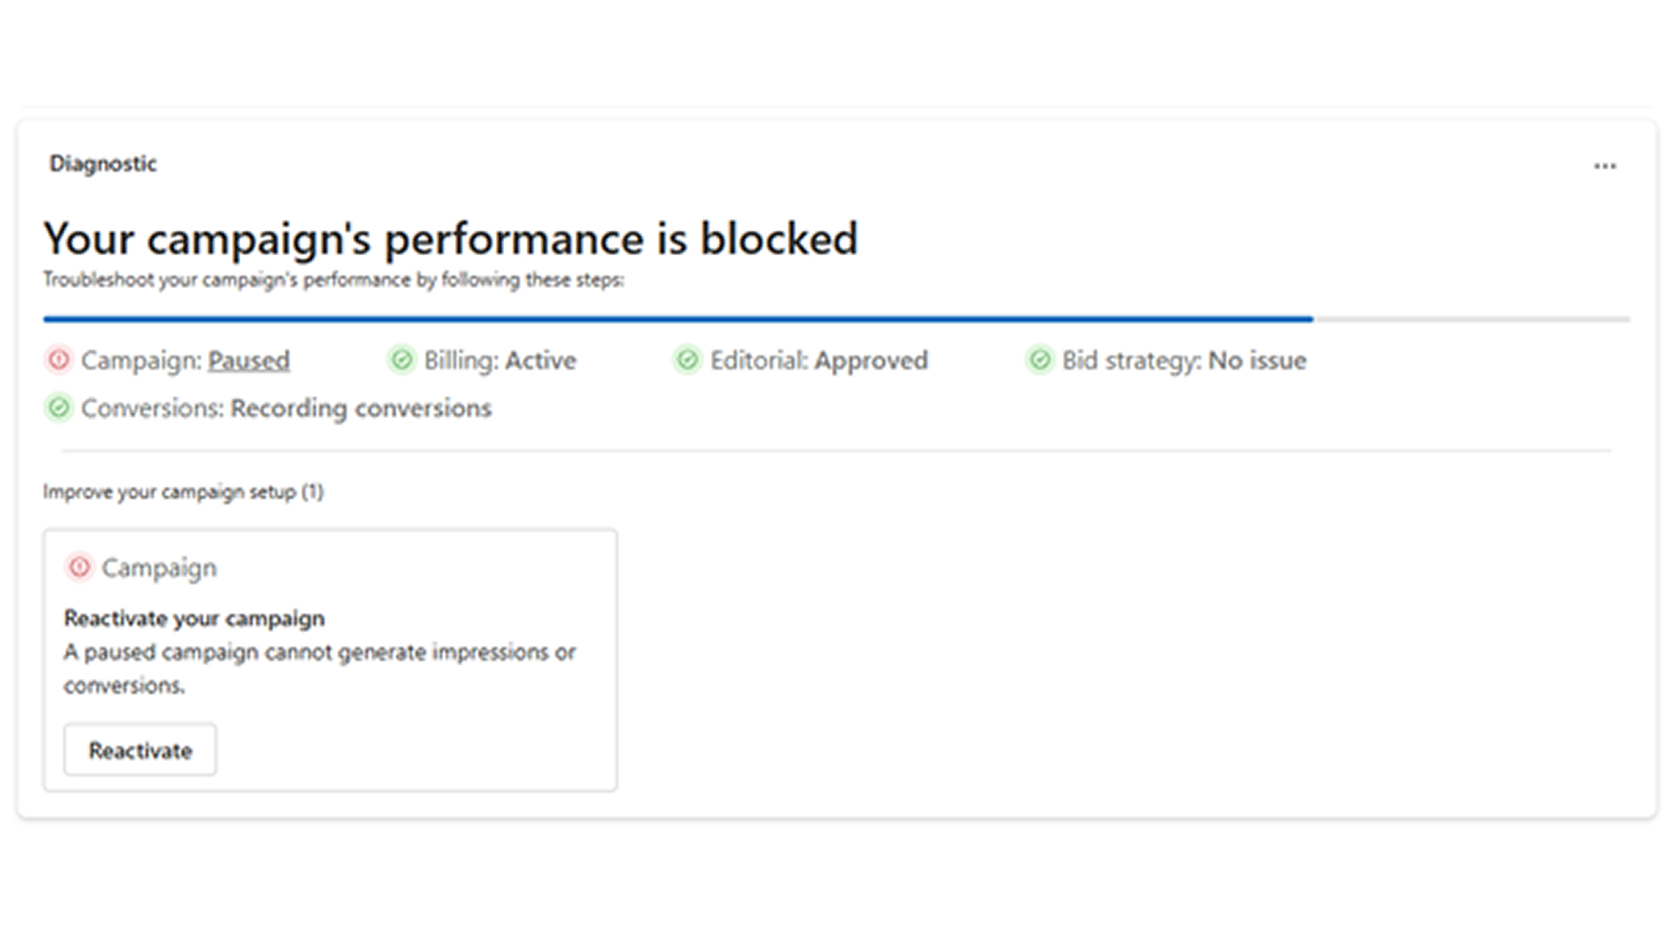Select the Conversions: Recording conversions step

pos(286,408)
